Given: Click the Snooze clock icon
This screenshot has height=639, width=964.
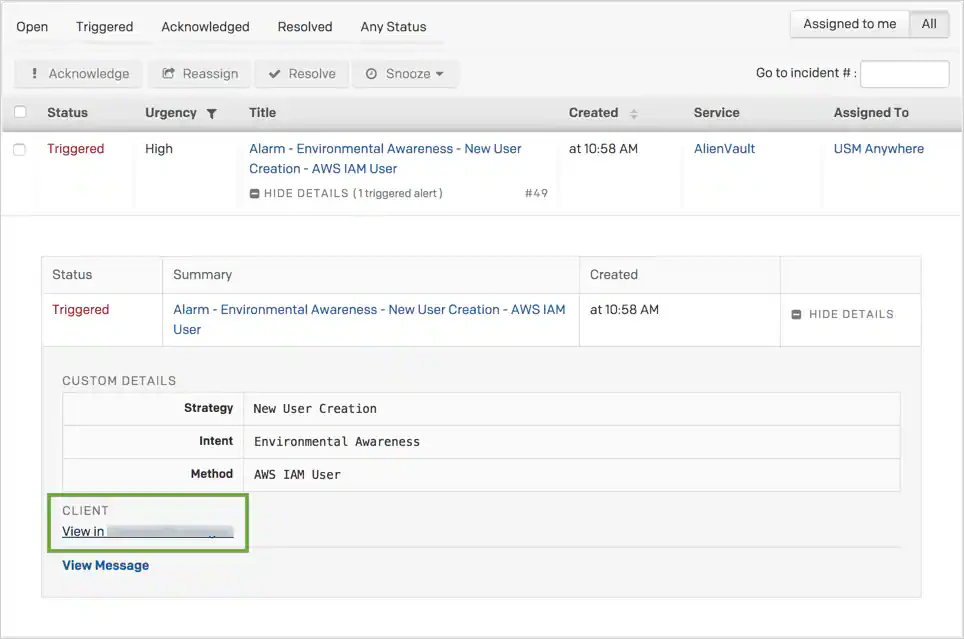Looking at the screenshot, I should click(x=371, y=74).
